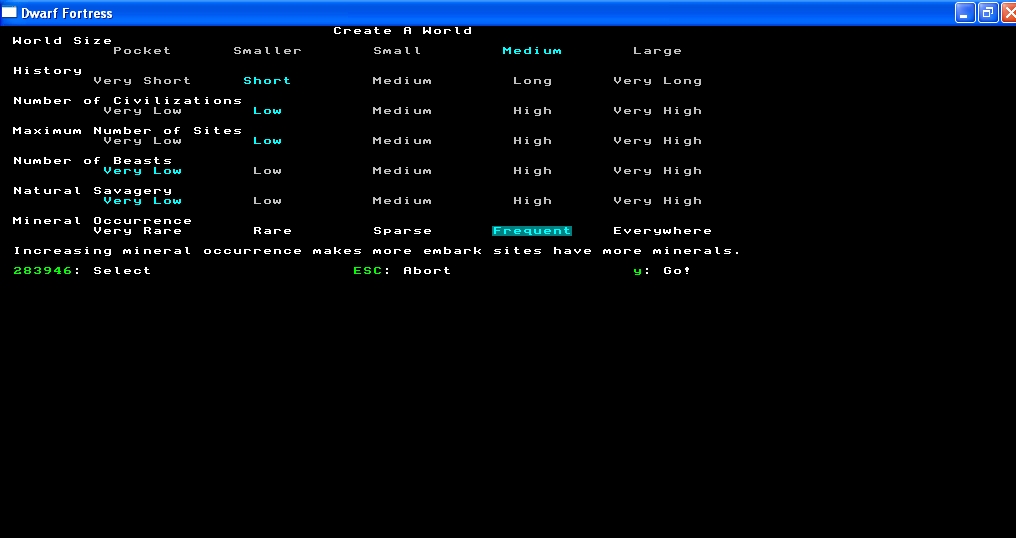Set Number of Beasts to Very Low
This screenshot has width=1016, height=538.
pos(143,170)
